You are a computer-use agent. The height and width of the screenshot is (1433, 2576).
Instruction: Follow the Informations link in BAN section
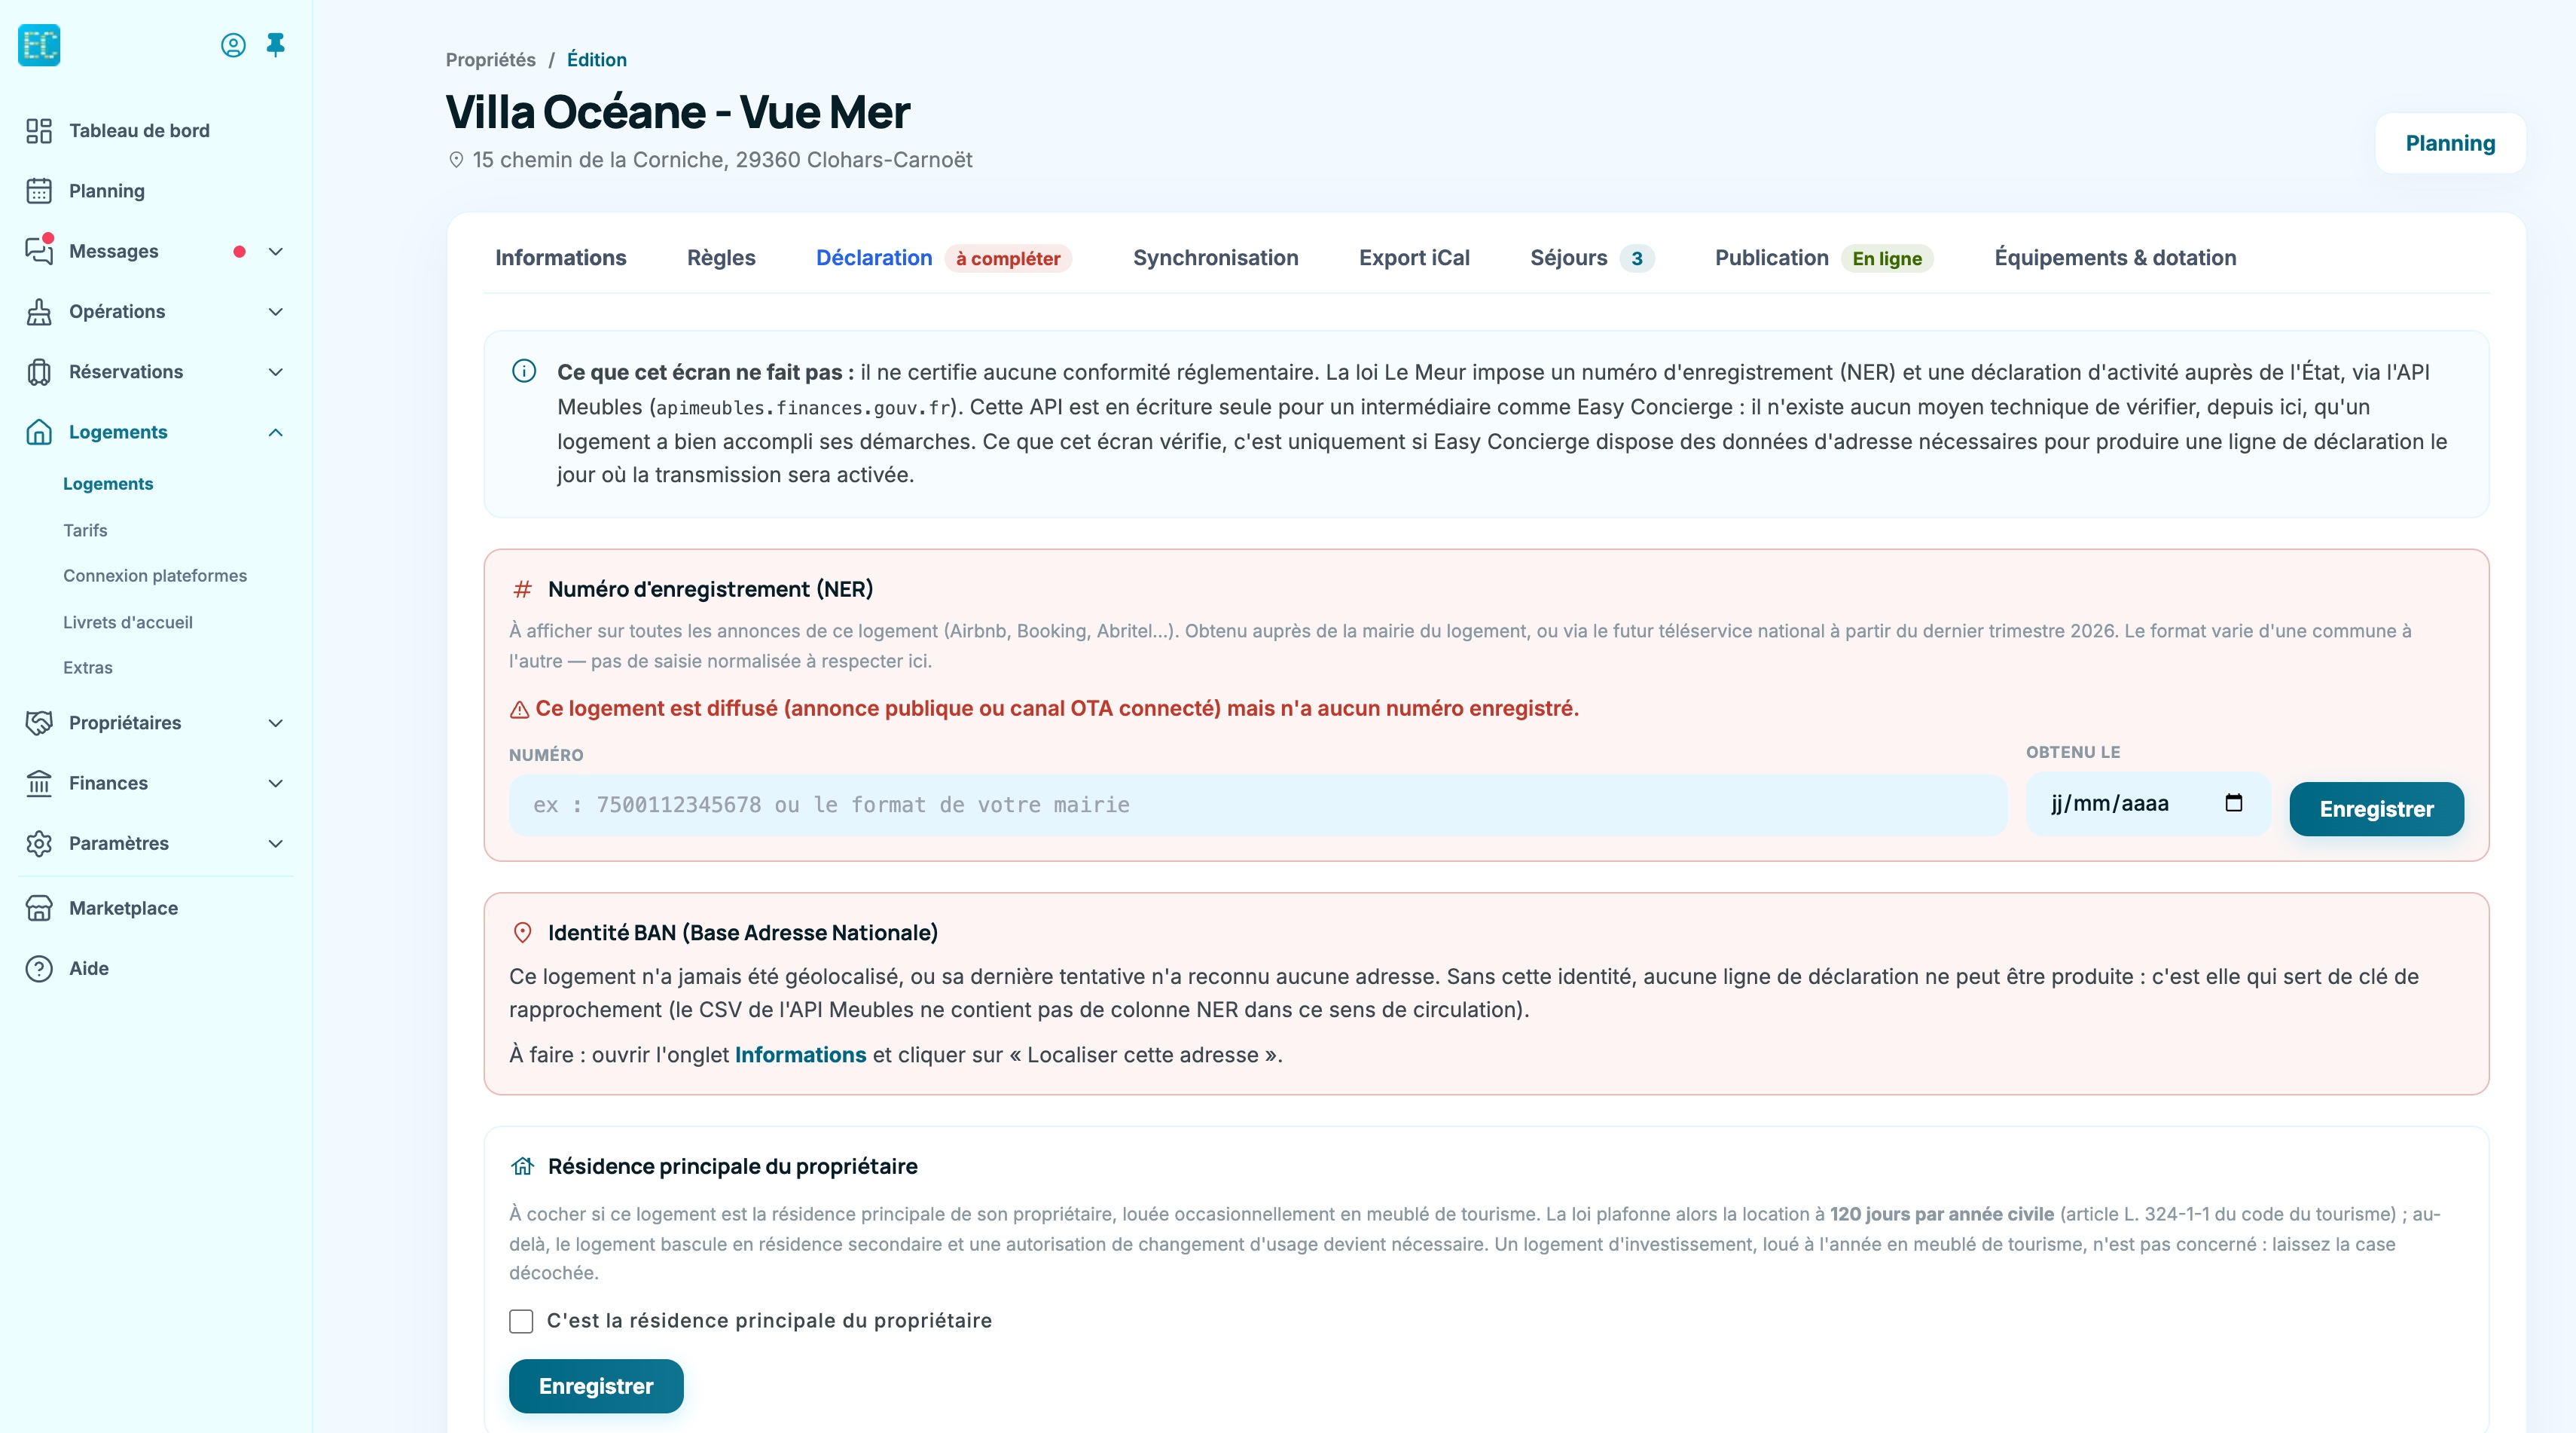coord(800,1055)
